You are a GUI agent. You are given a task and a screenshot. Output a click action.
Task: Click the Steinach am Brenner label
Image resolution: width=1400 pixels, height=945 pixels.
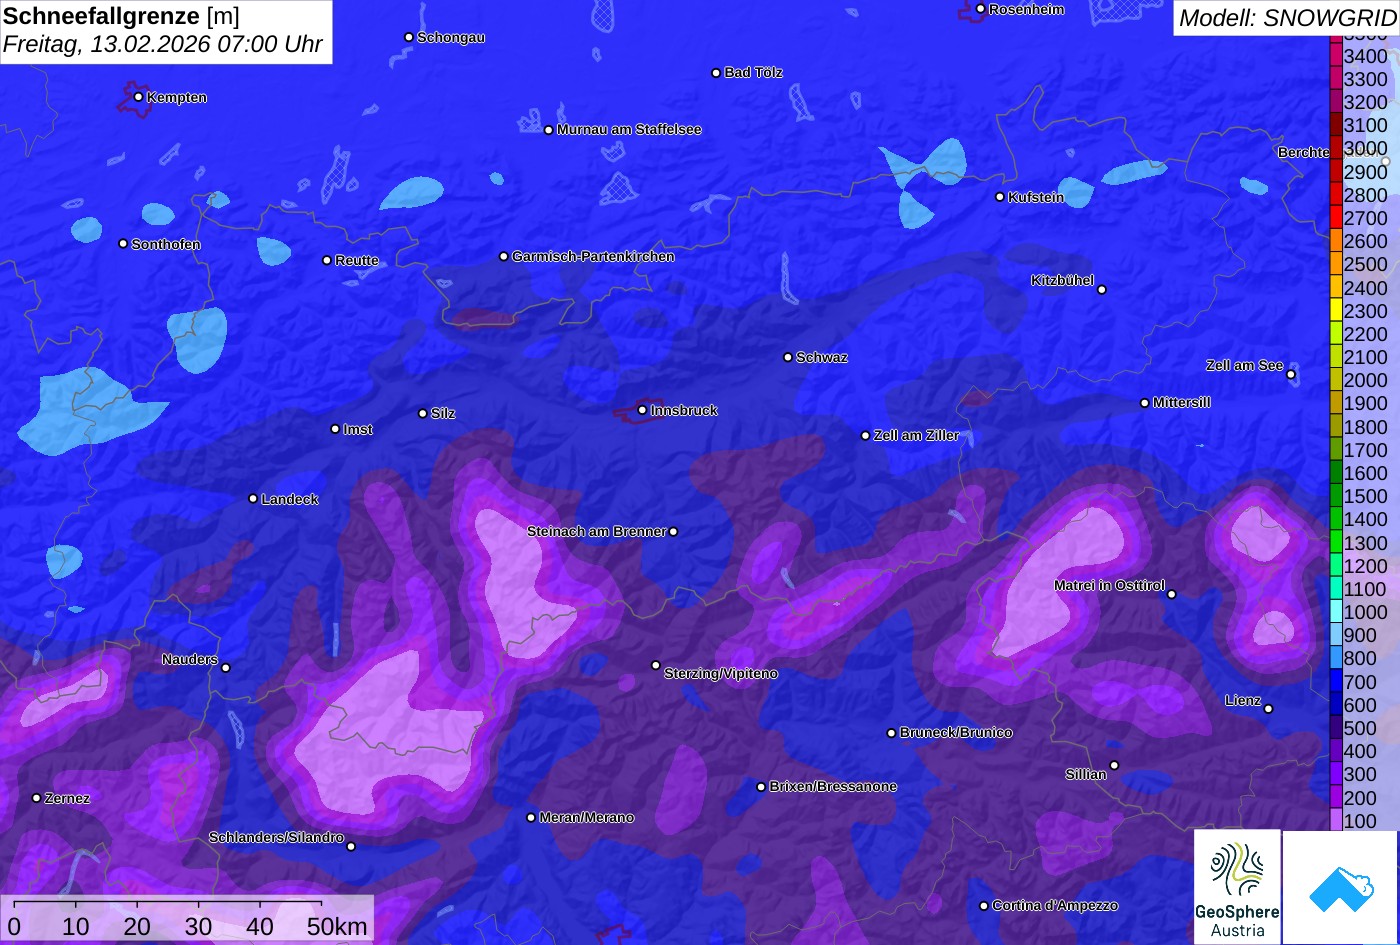[596, 532]
